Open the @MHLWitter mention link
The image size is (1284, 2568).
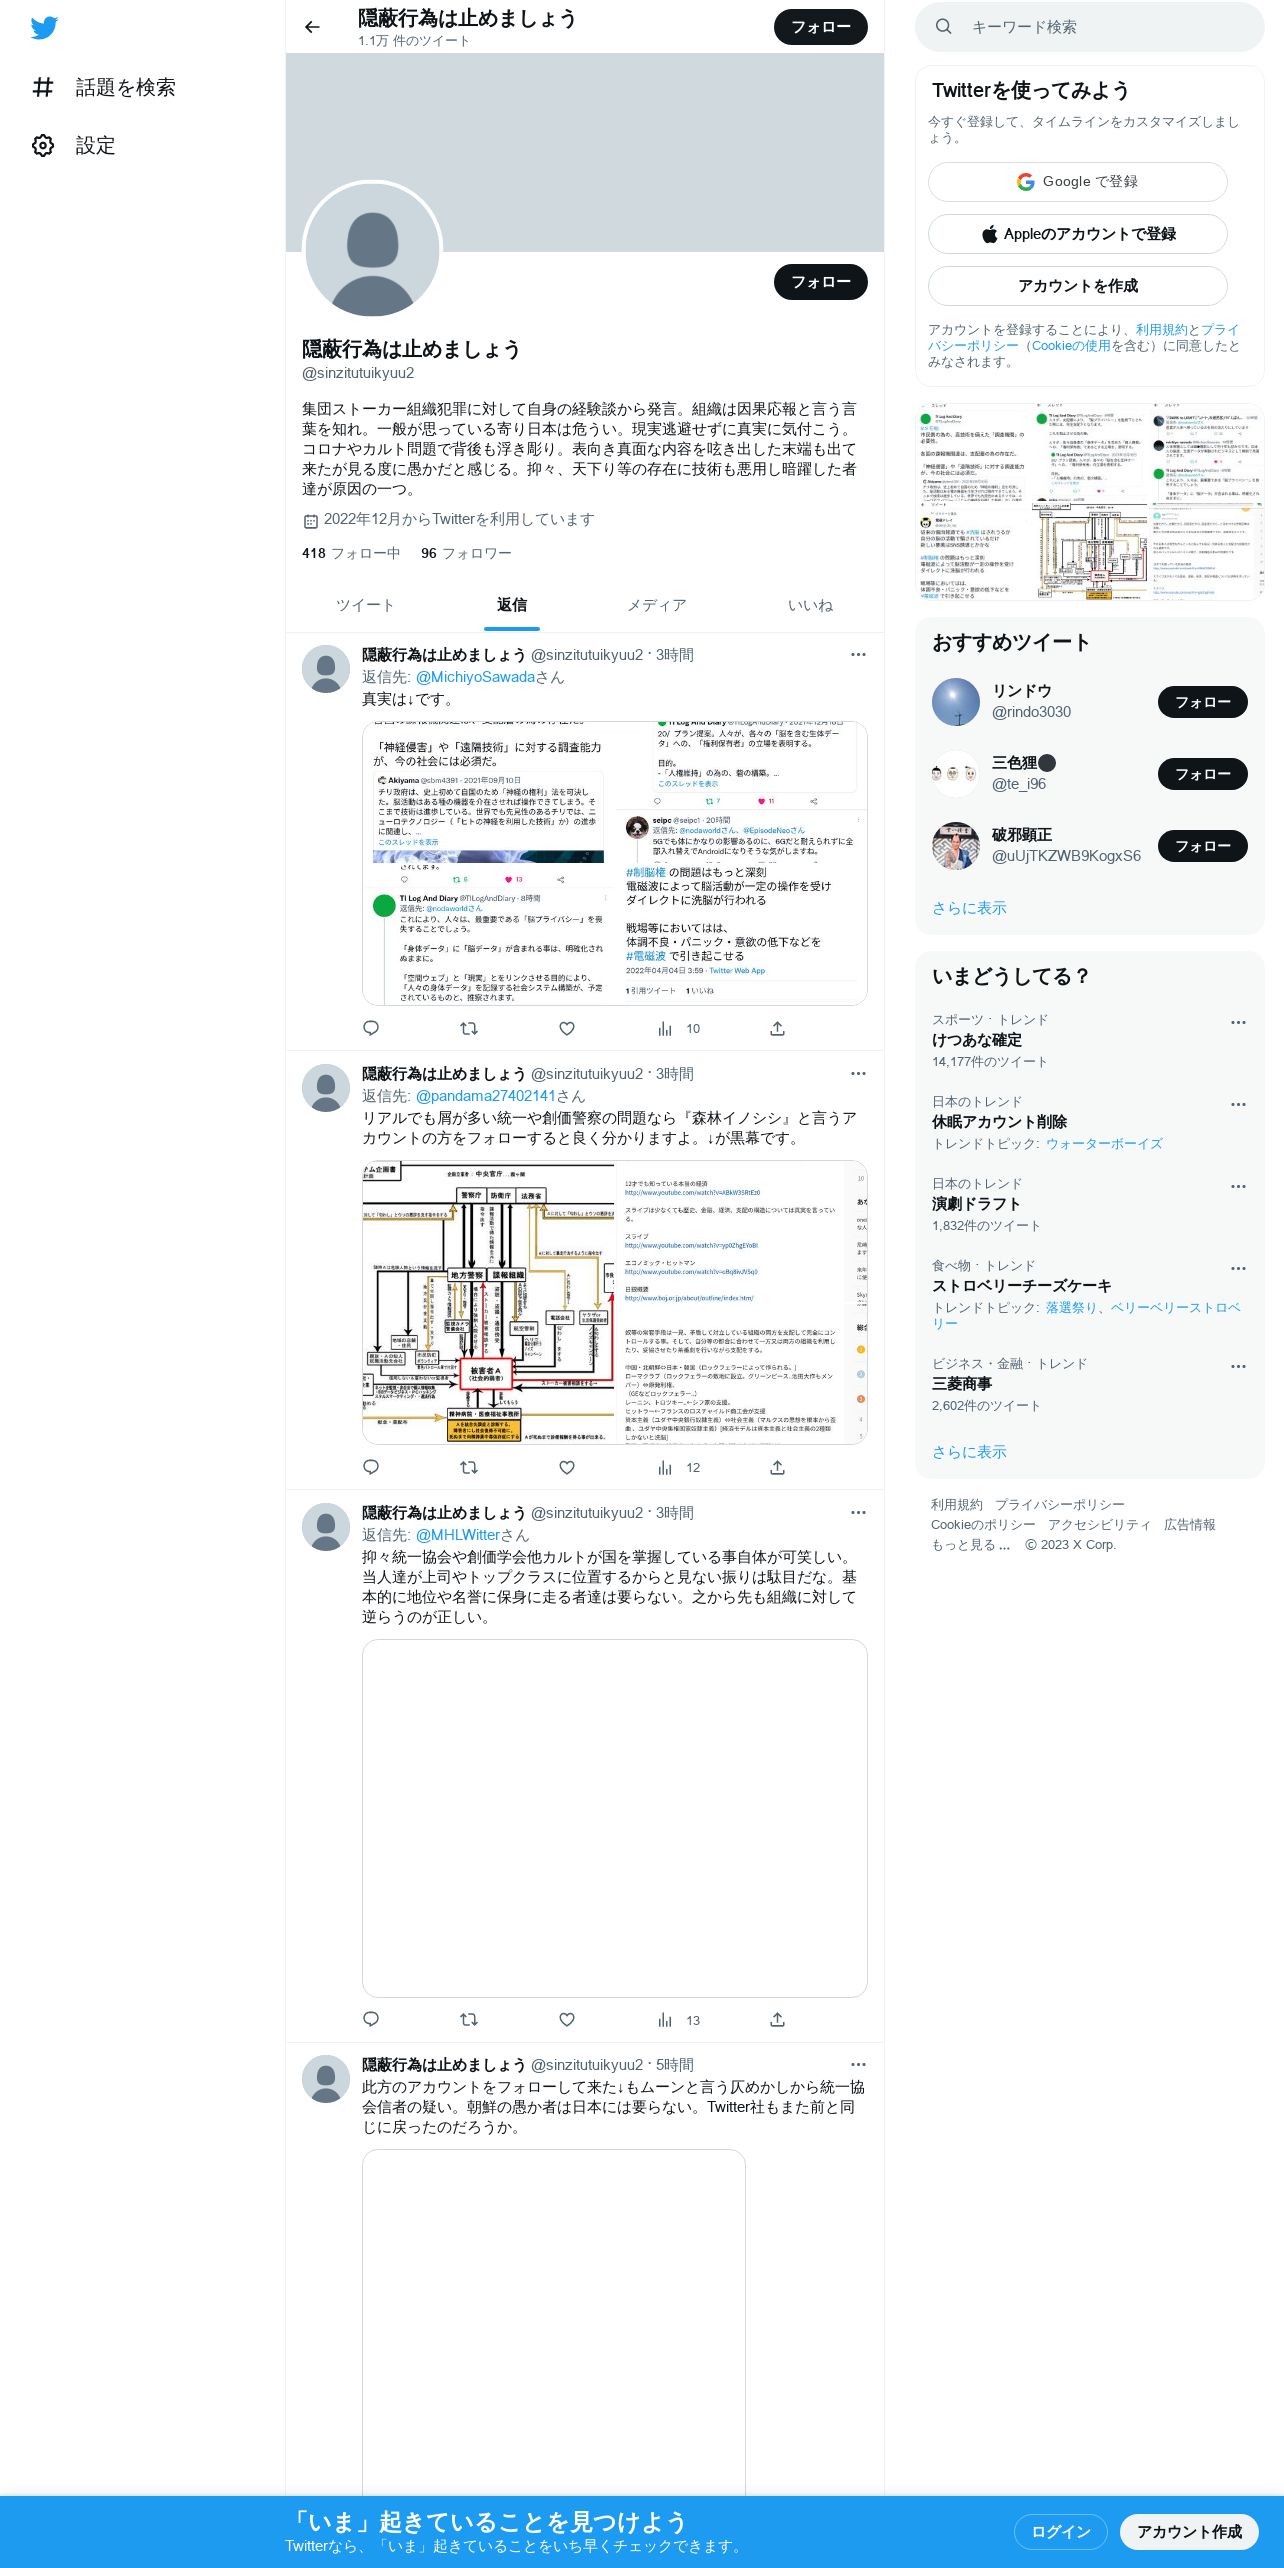(x=458, y=1535)
